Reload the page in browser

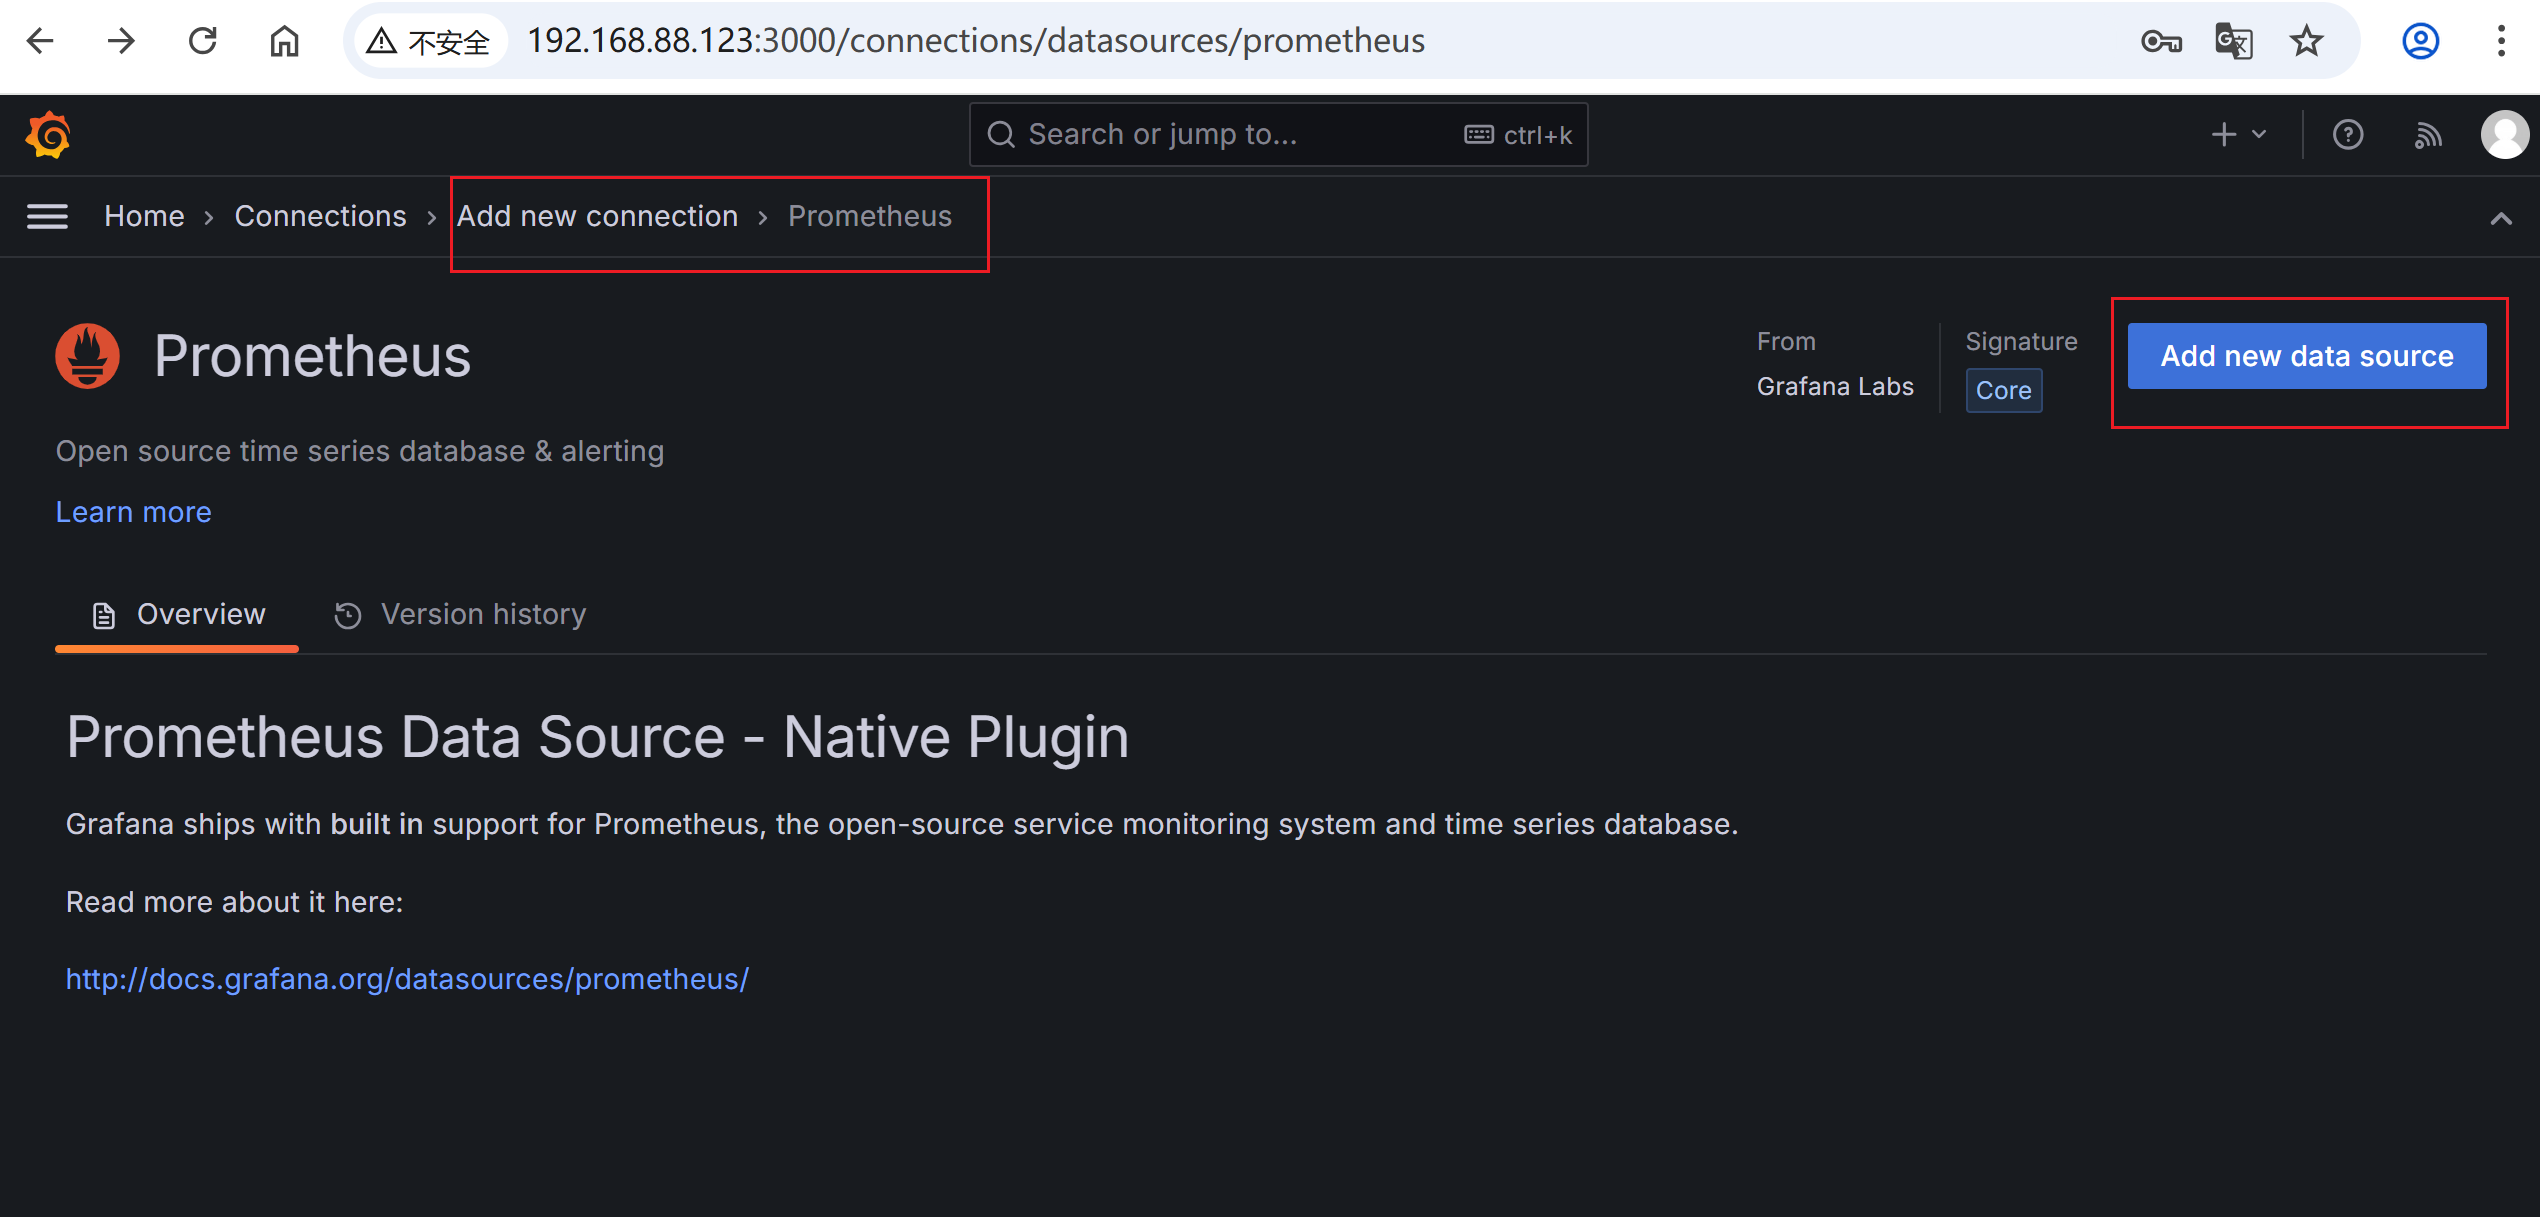coord(203,41)
